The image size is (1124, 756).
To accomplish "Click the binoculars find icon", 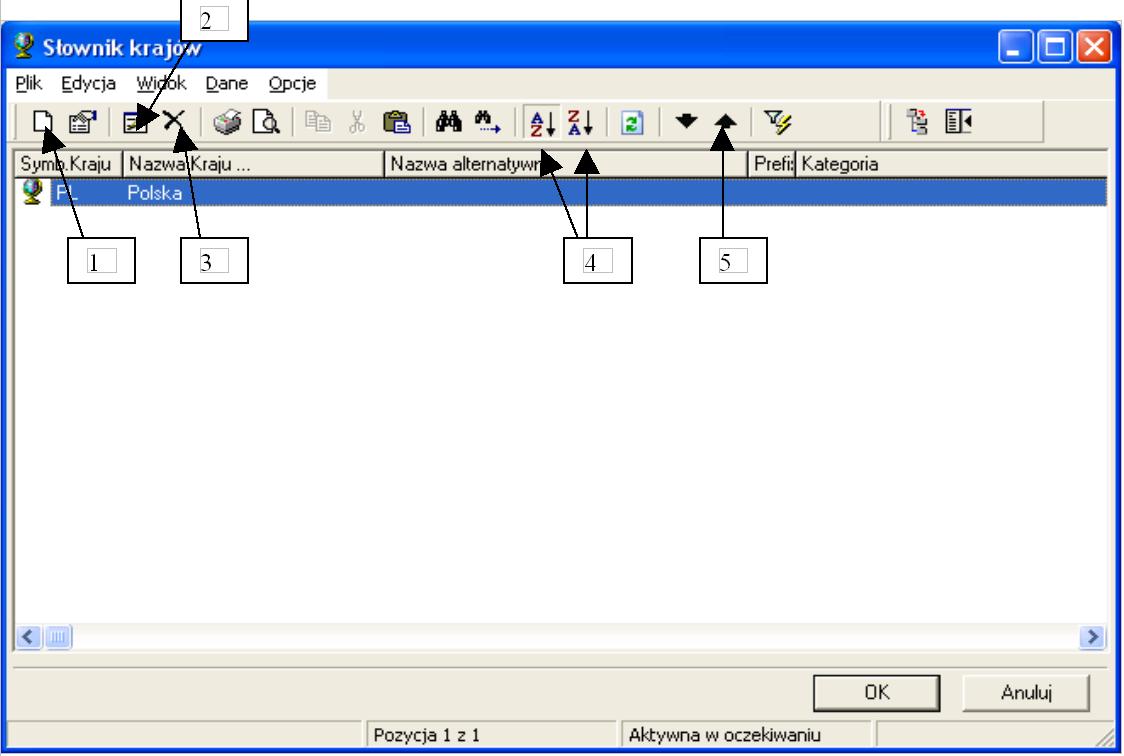I will [x=449, y=121].
